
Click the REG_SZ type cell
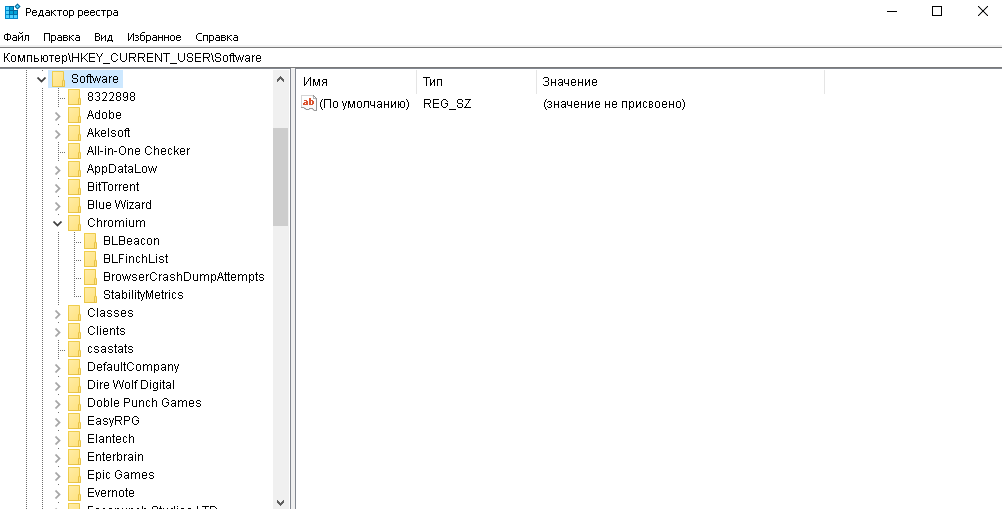tap(447, 103)
